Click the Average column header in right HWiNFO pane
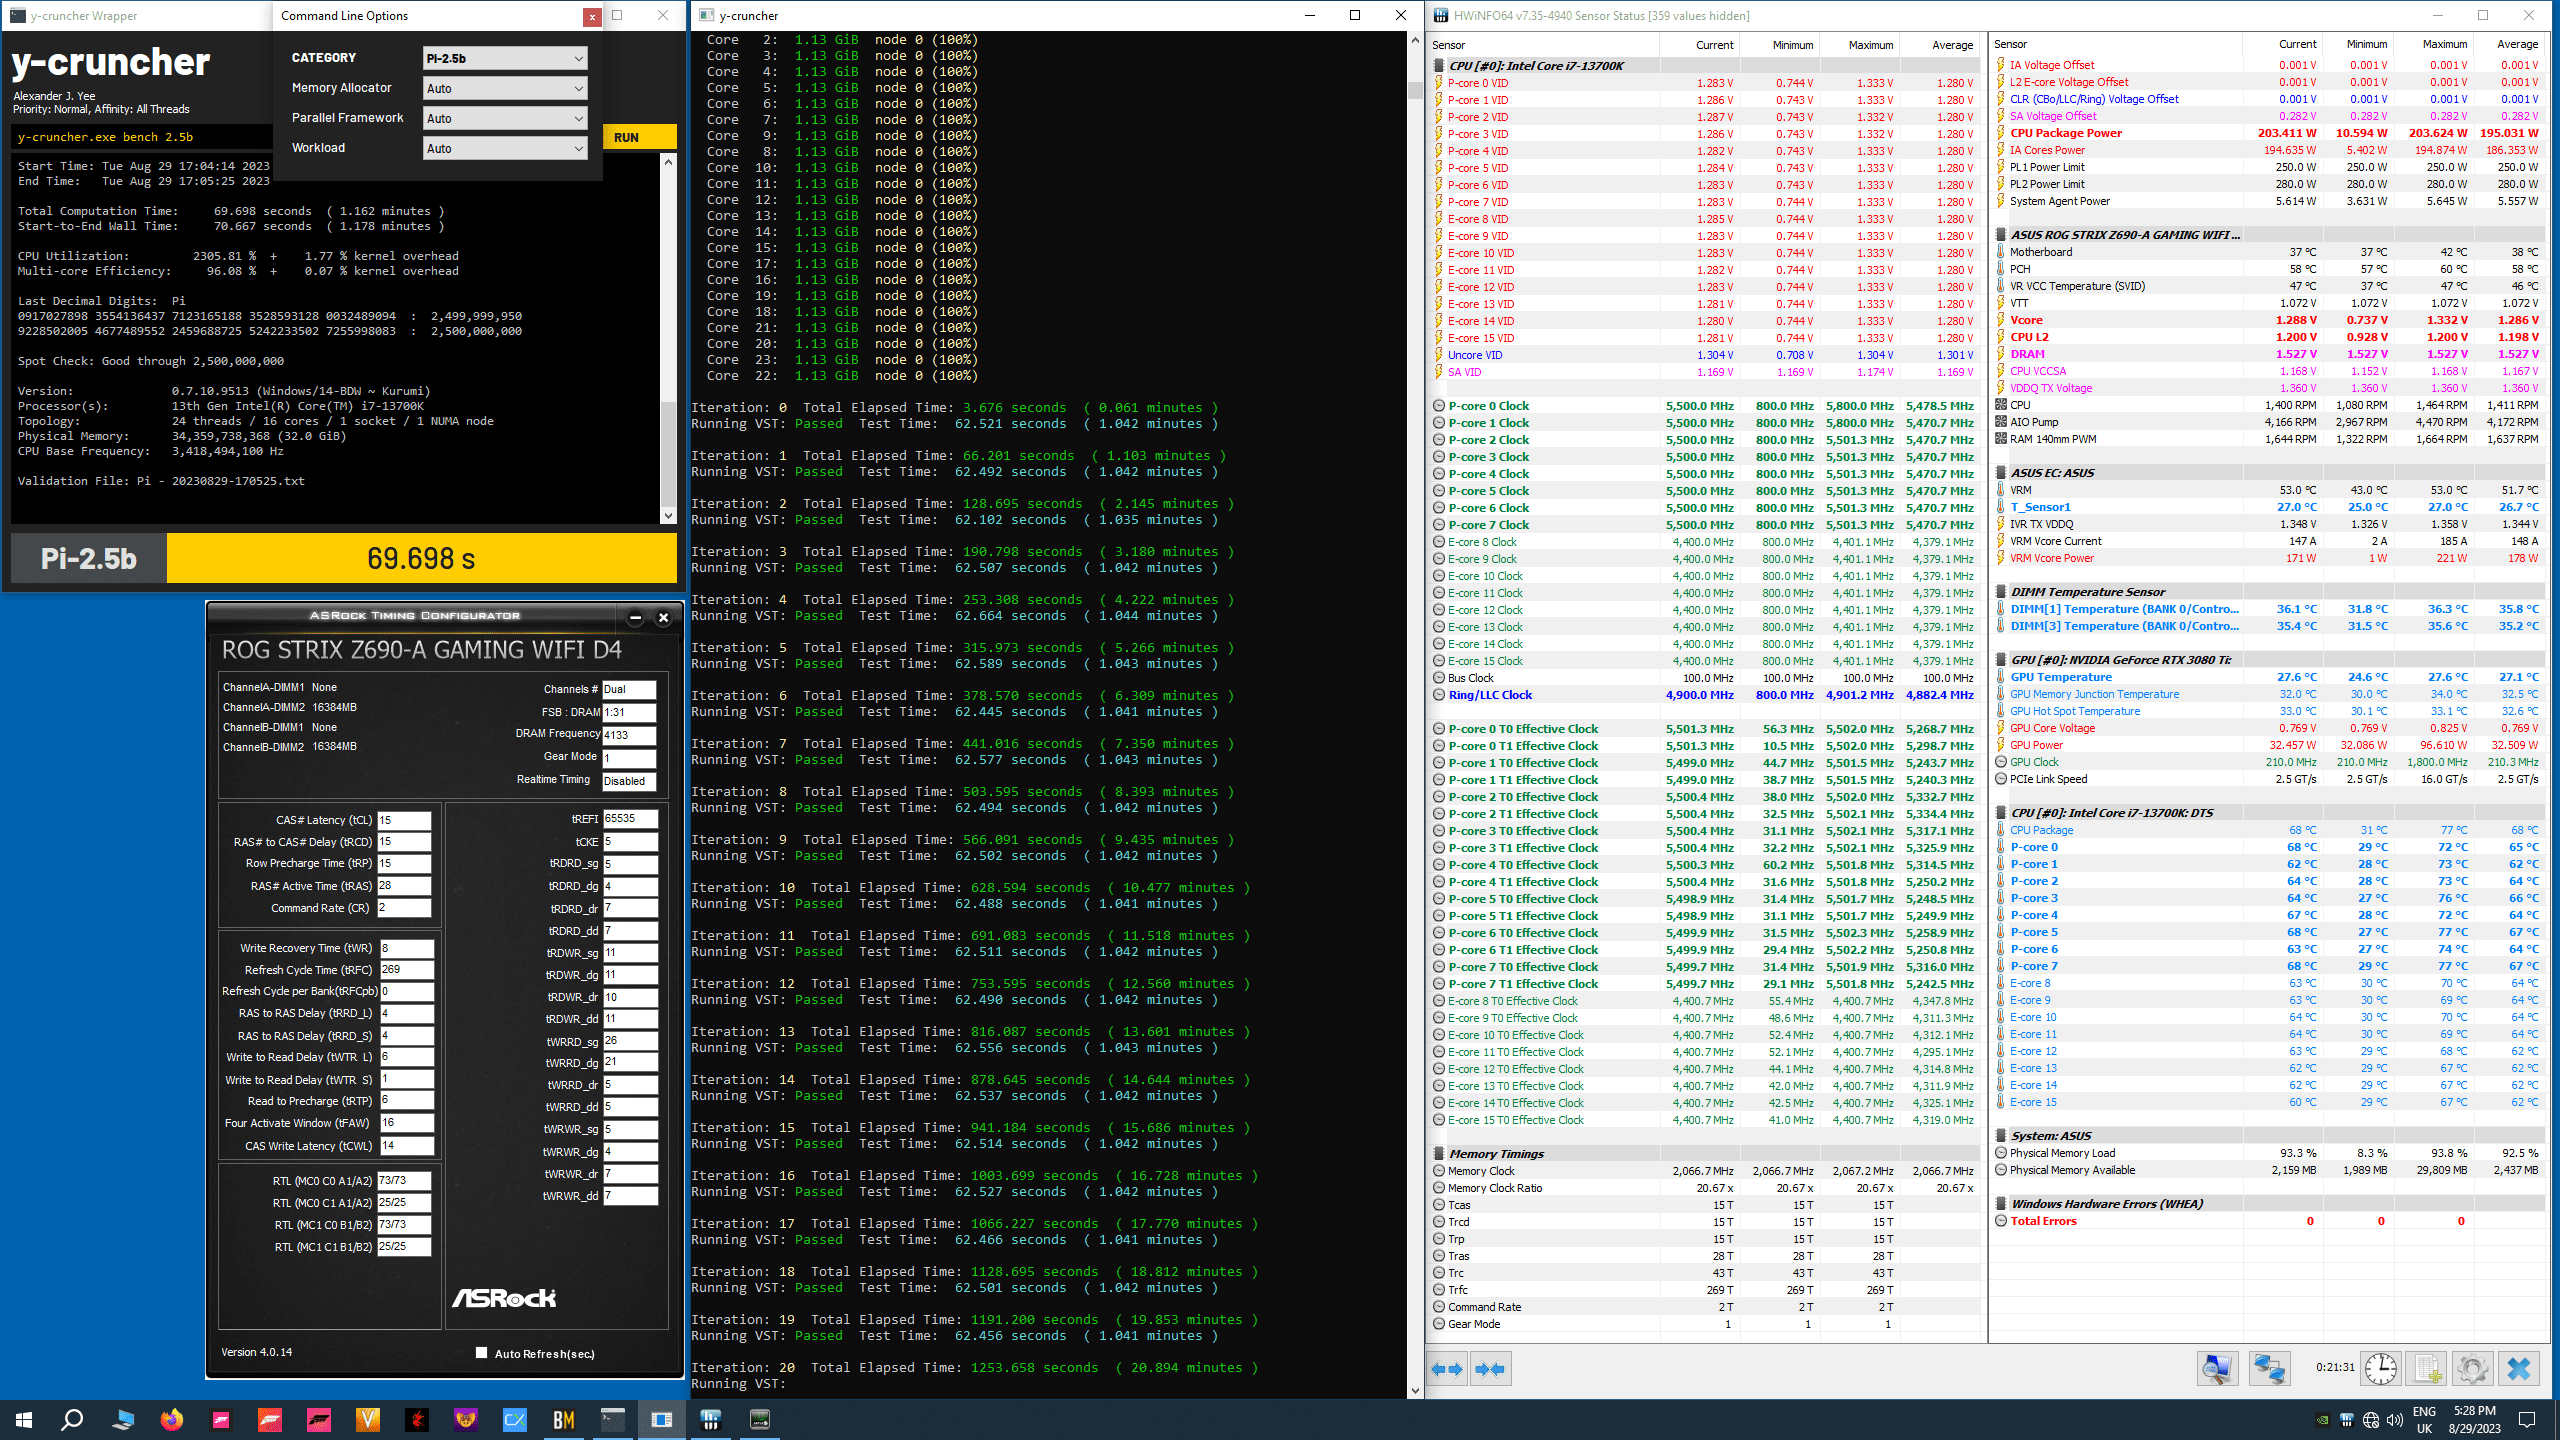Image resolution: width=2560 pixels, height=1440 pixels. tap(2508, 44)
